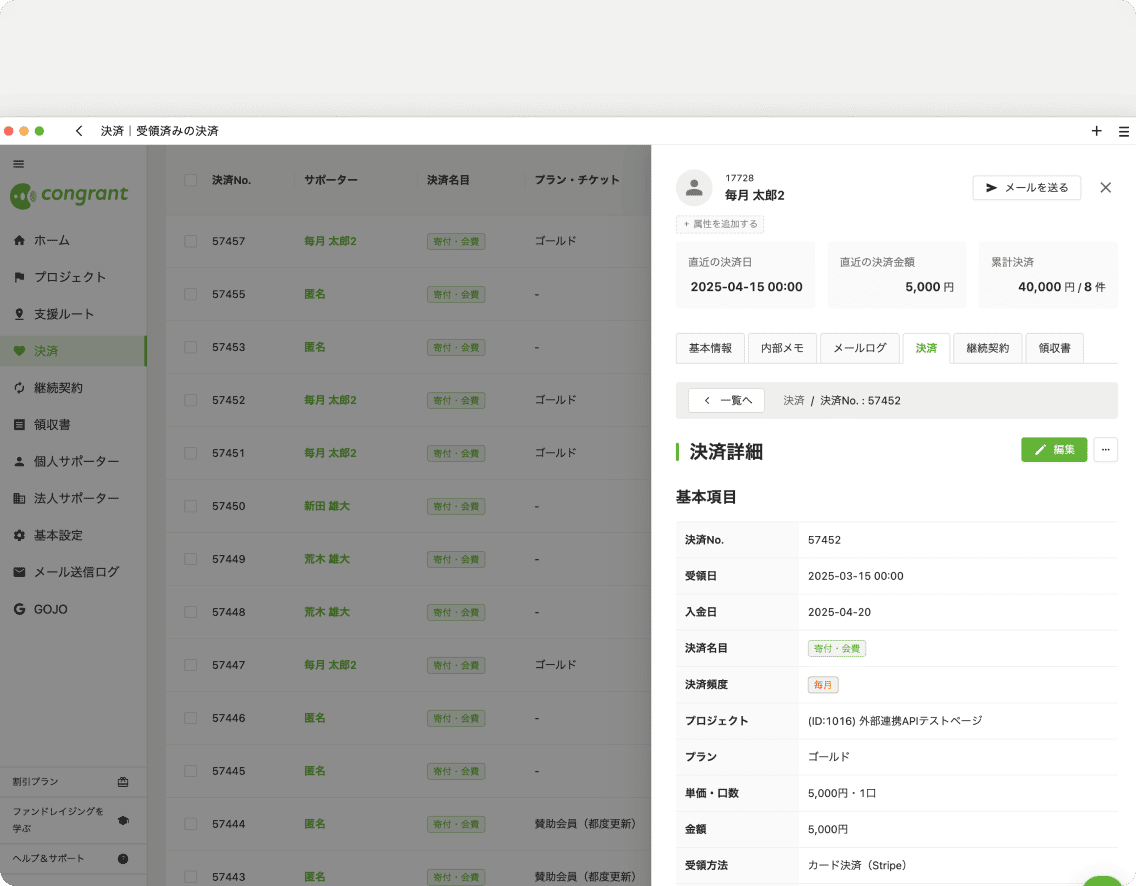This screenshot has width=1136, height=886.
Task: Click the hamburger menu icon above the Congrant logo
Action: pyautogui.click(x=18, y=164)
